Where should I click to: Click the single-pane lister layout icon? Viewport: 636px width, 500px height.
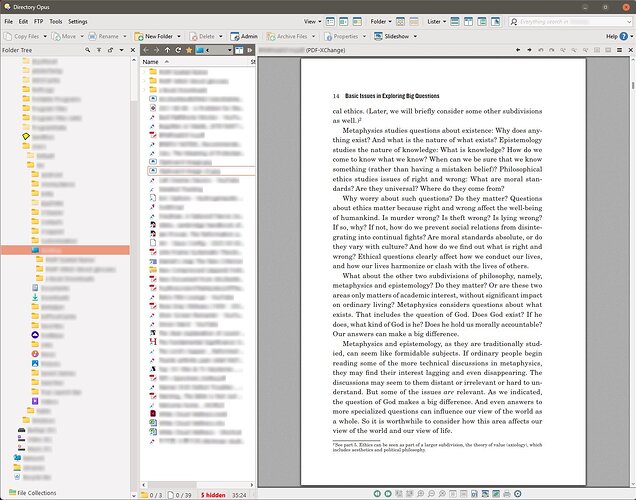pos(455,21)
